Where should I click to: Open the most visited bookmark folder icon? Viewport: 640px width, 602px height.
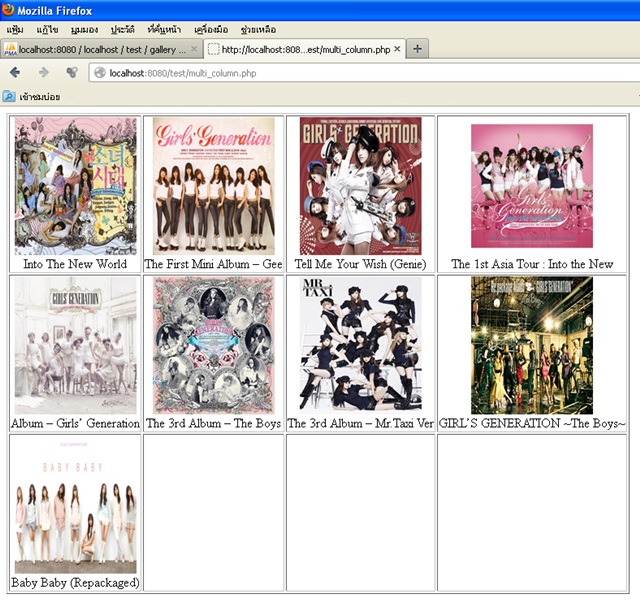pyautogui.click(x=9, y=97)
